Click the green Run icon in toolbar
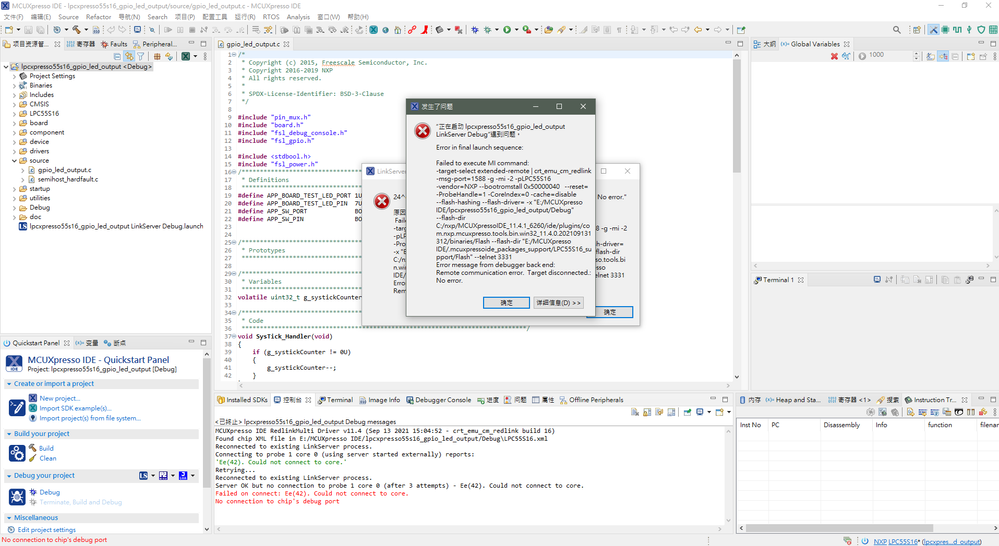The width and height of the screenshot is (999, 546). click(507, 30)
